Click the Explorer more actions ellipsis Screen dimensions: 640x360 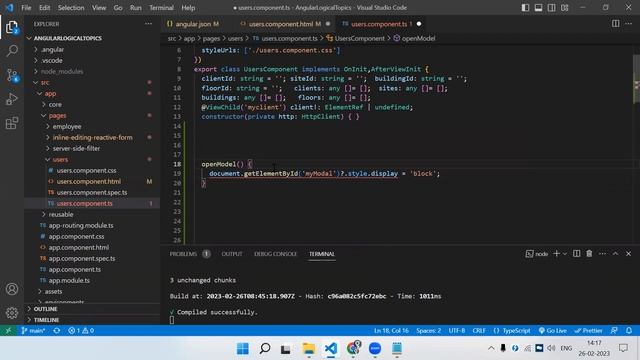pyautogui.click(x=148, y=24)
